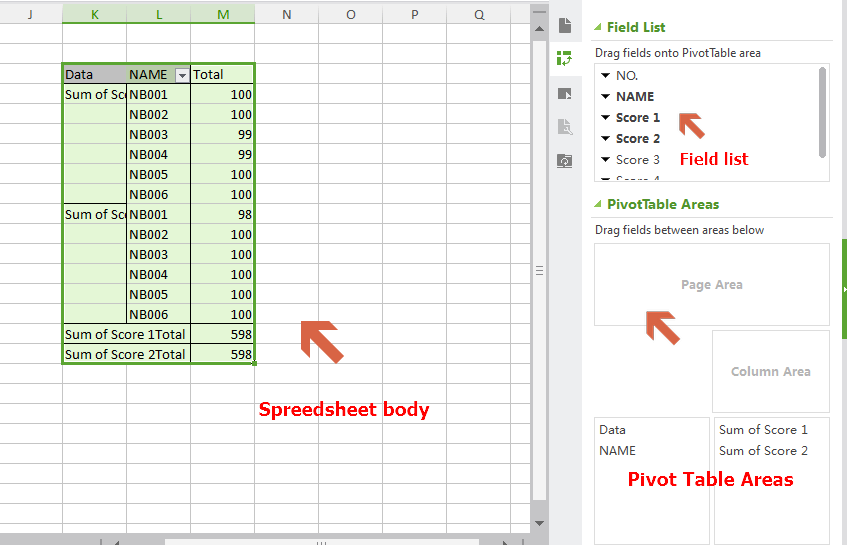Click the Total header cell in pivot table

[x=223, y=75]
